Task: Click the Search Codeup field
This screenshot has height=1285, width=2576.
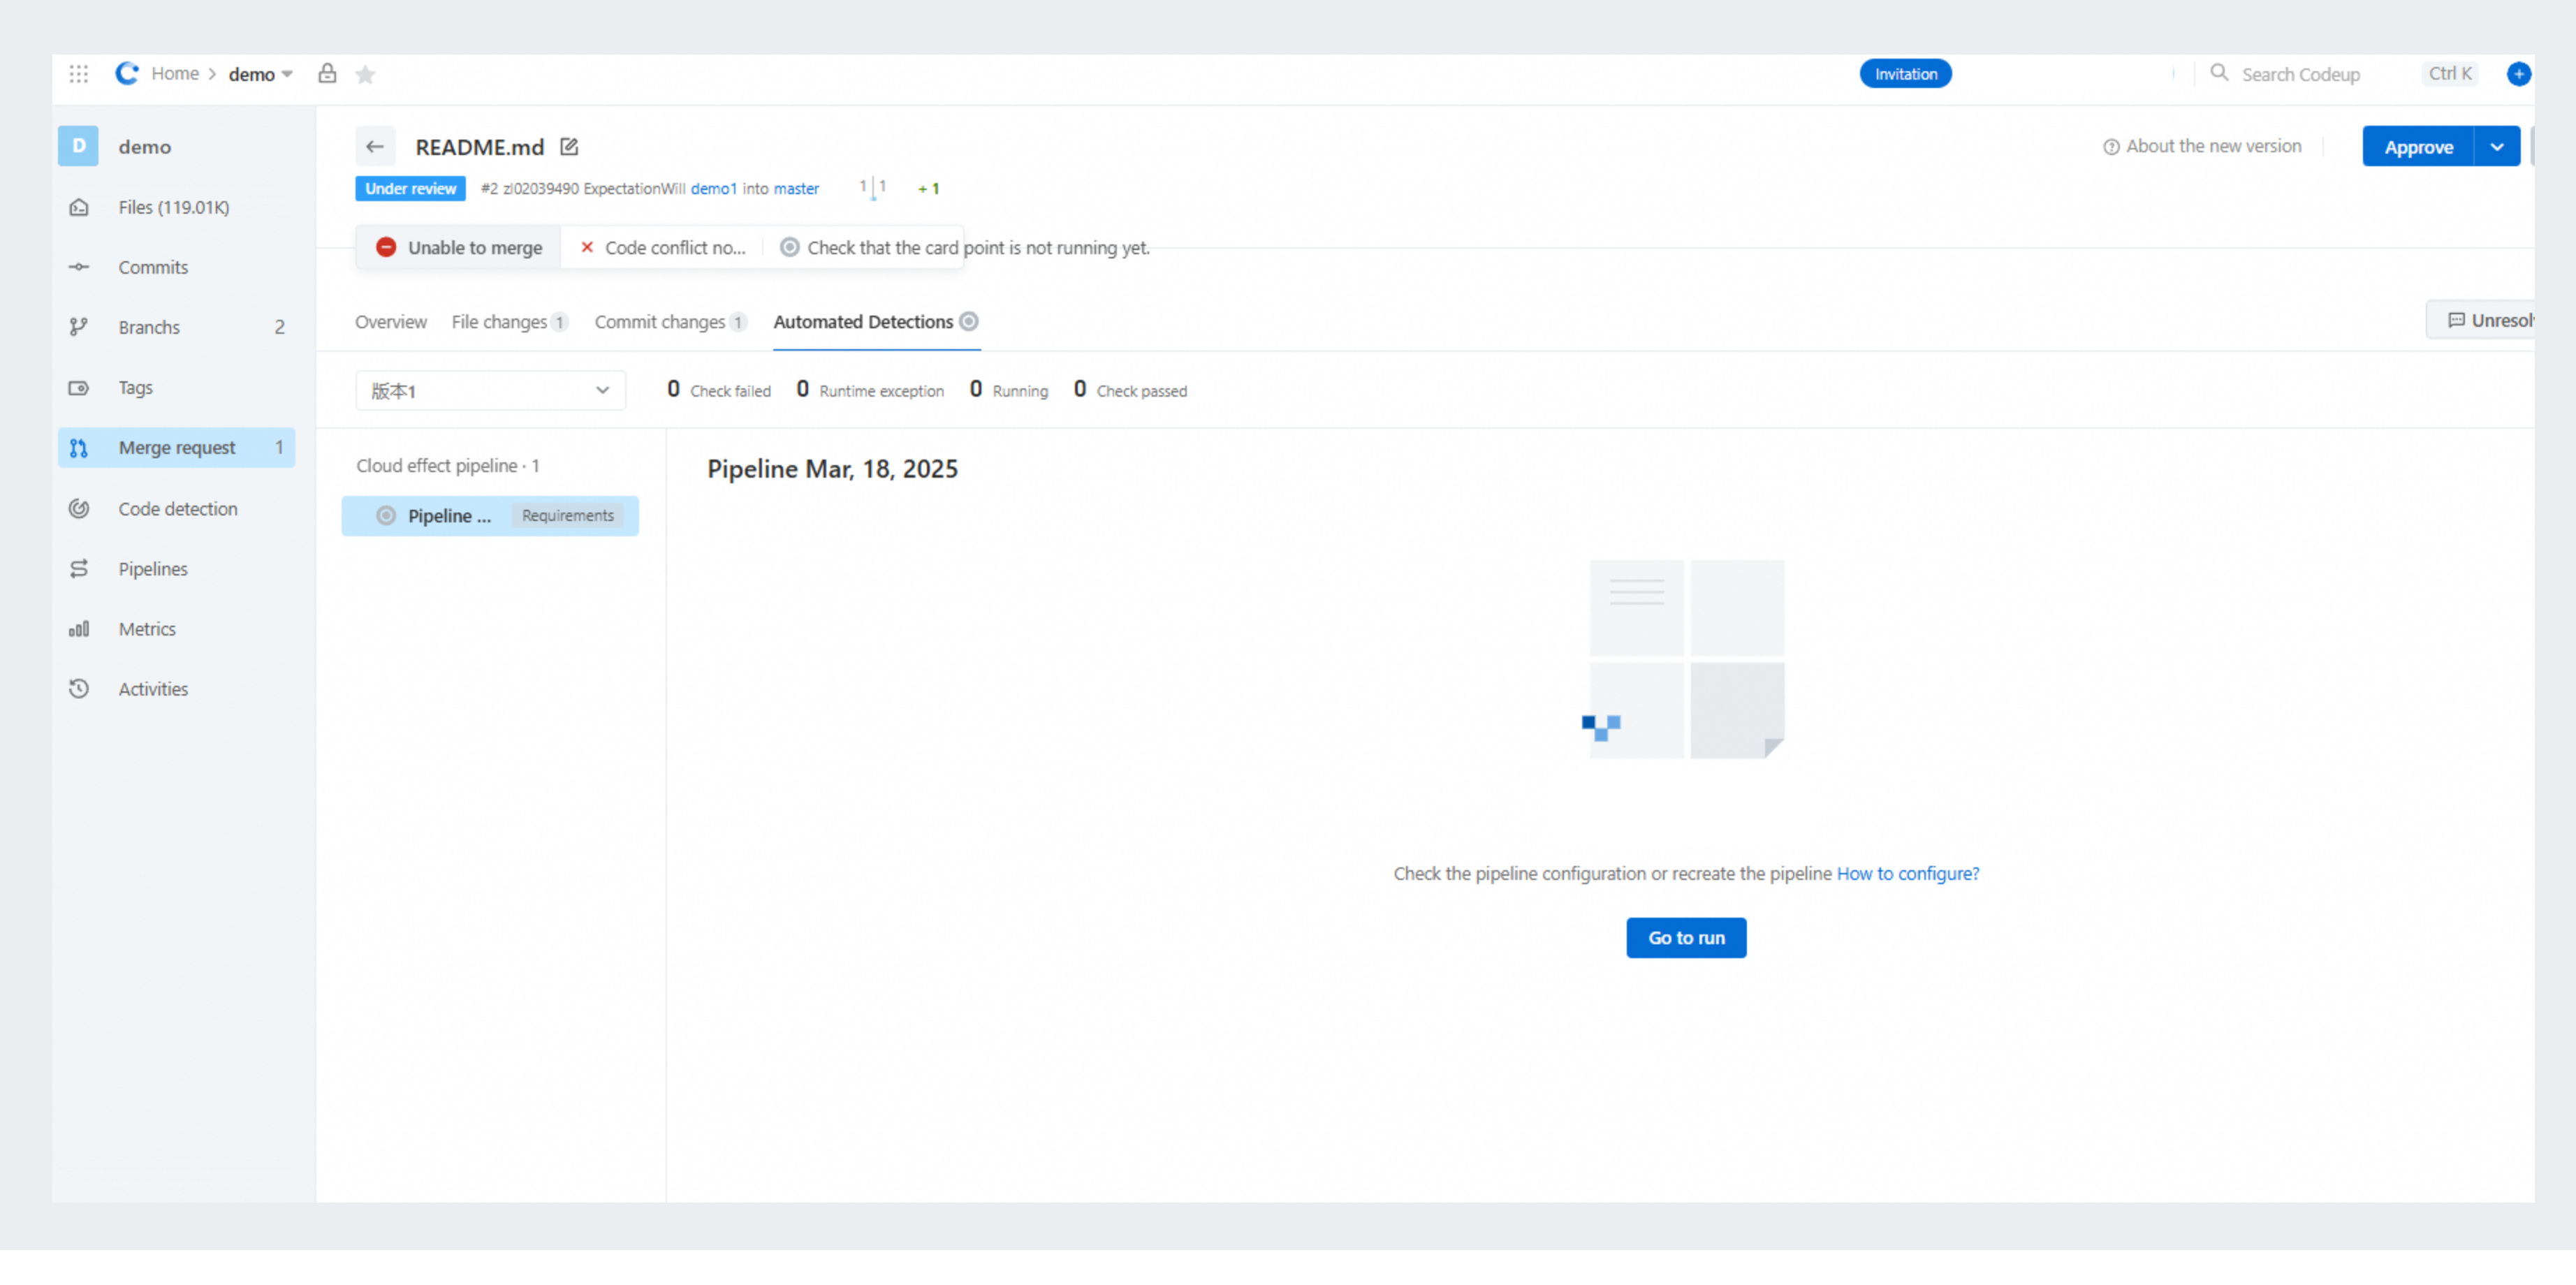Action: pyautogui.click(x=2300, y=74)
